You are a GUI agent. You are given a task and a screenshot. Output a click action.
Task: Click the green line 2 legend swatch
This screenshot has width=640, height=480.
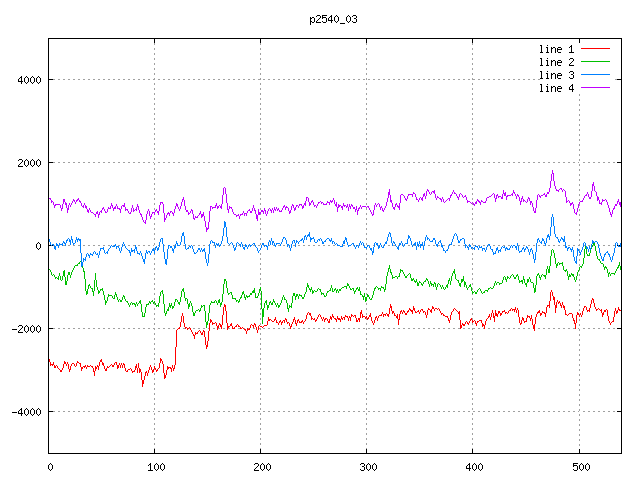[x=595, y=62]
